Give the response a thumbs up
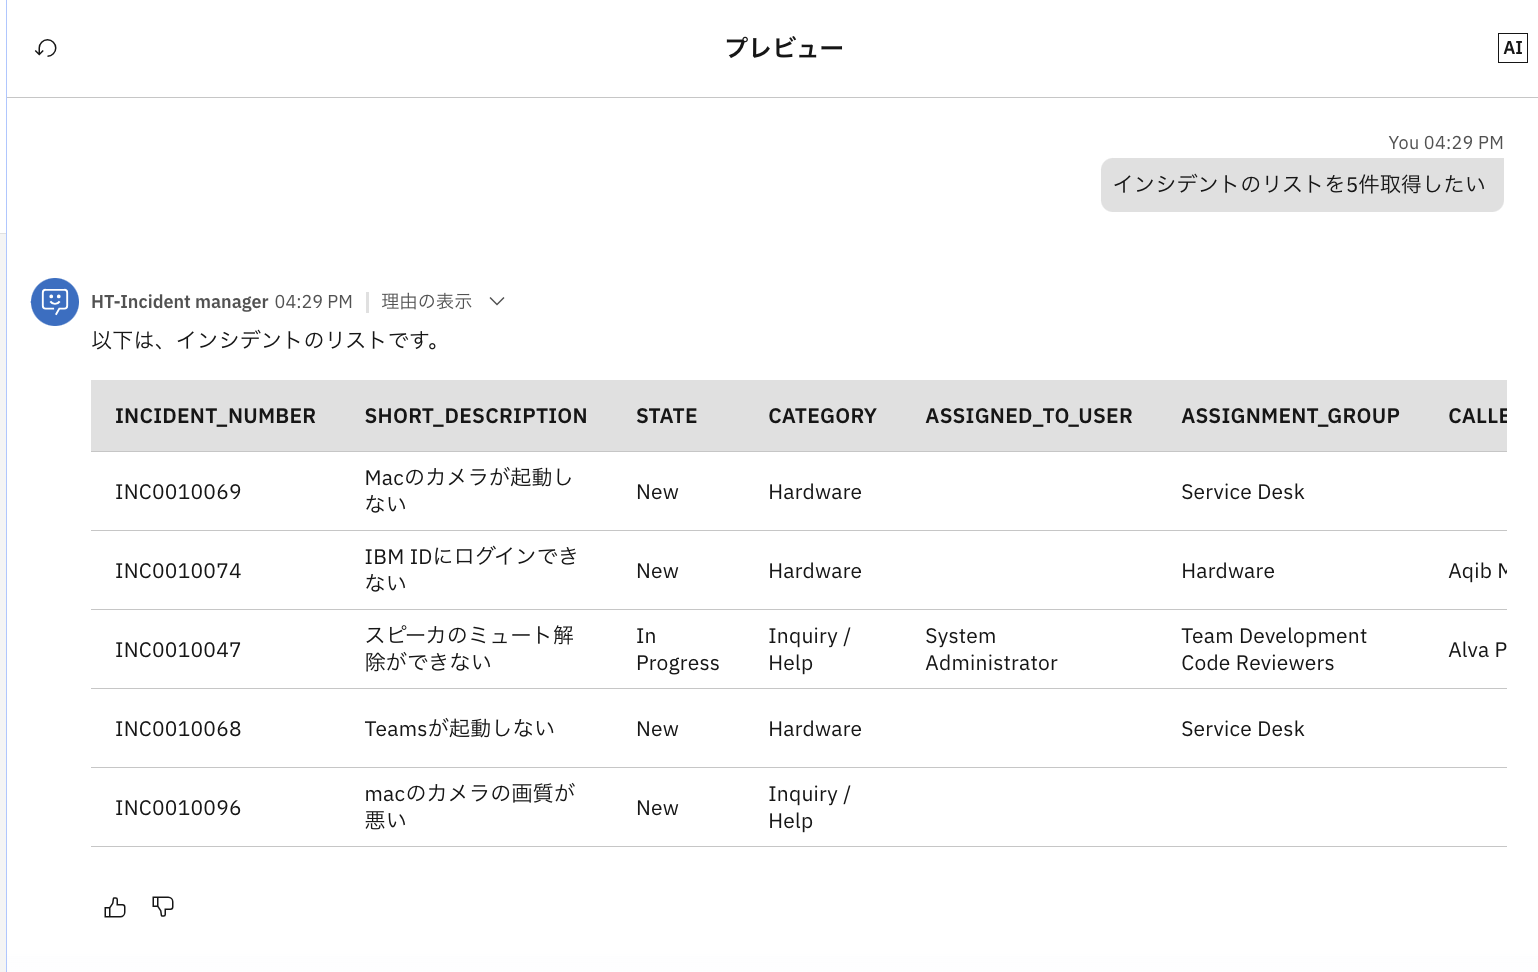Screen dimensions: 1538x972 pos(115,907)
